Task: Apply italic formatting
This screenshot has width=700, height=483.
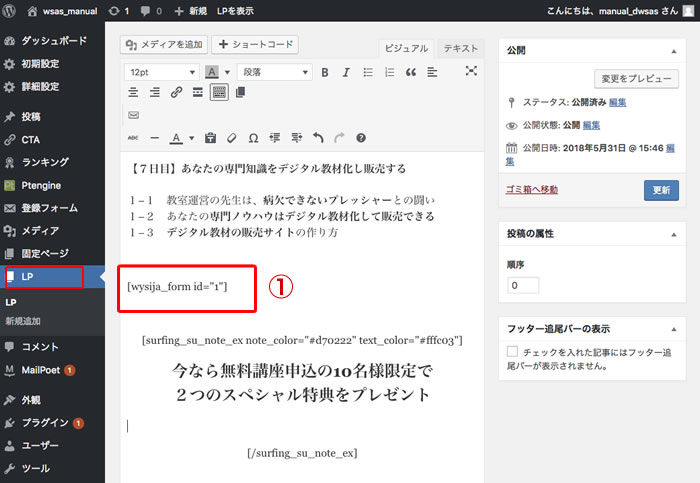Action: [346, 72]
